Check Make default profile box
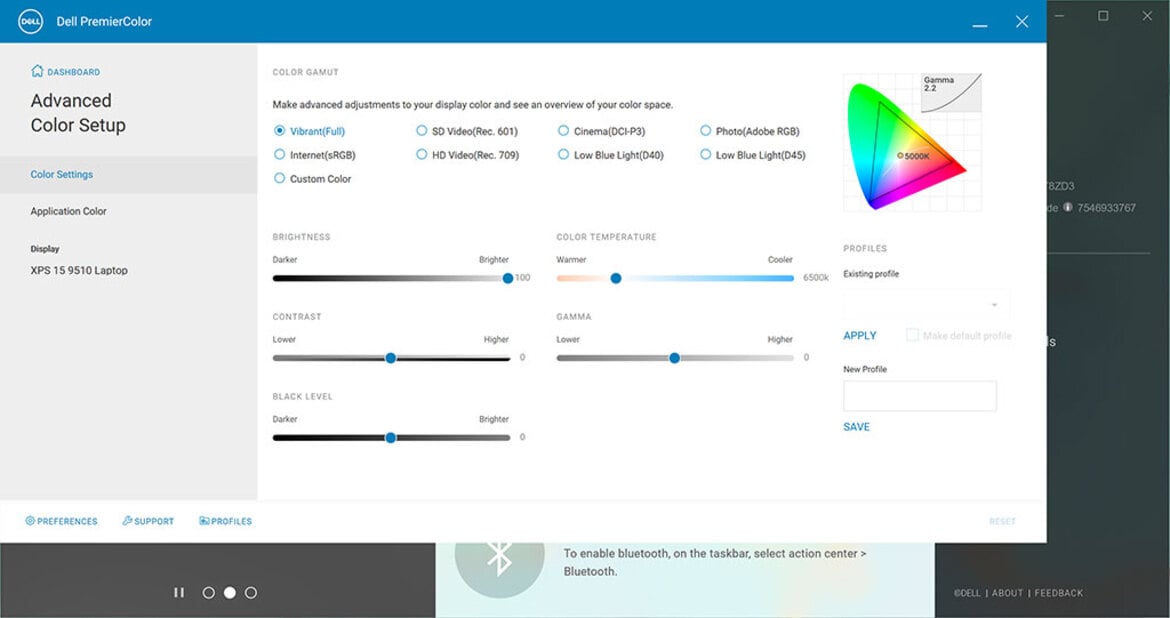Image resolution: width=1170 pixels, height=618 pixels. [x=912, y=335]
